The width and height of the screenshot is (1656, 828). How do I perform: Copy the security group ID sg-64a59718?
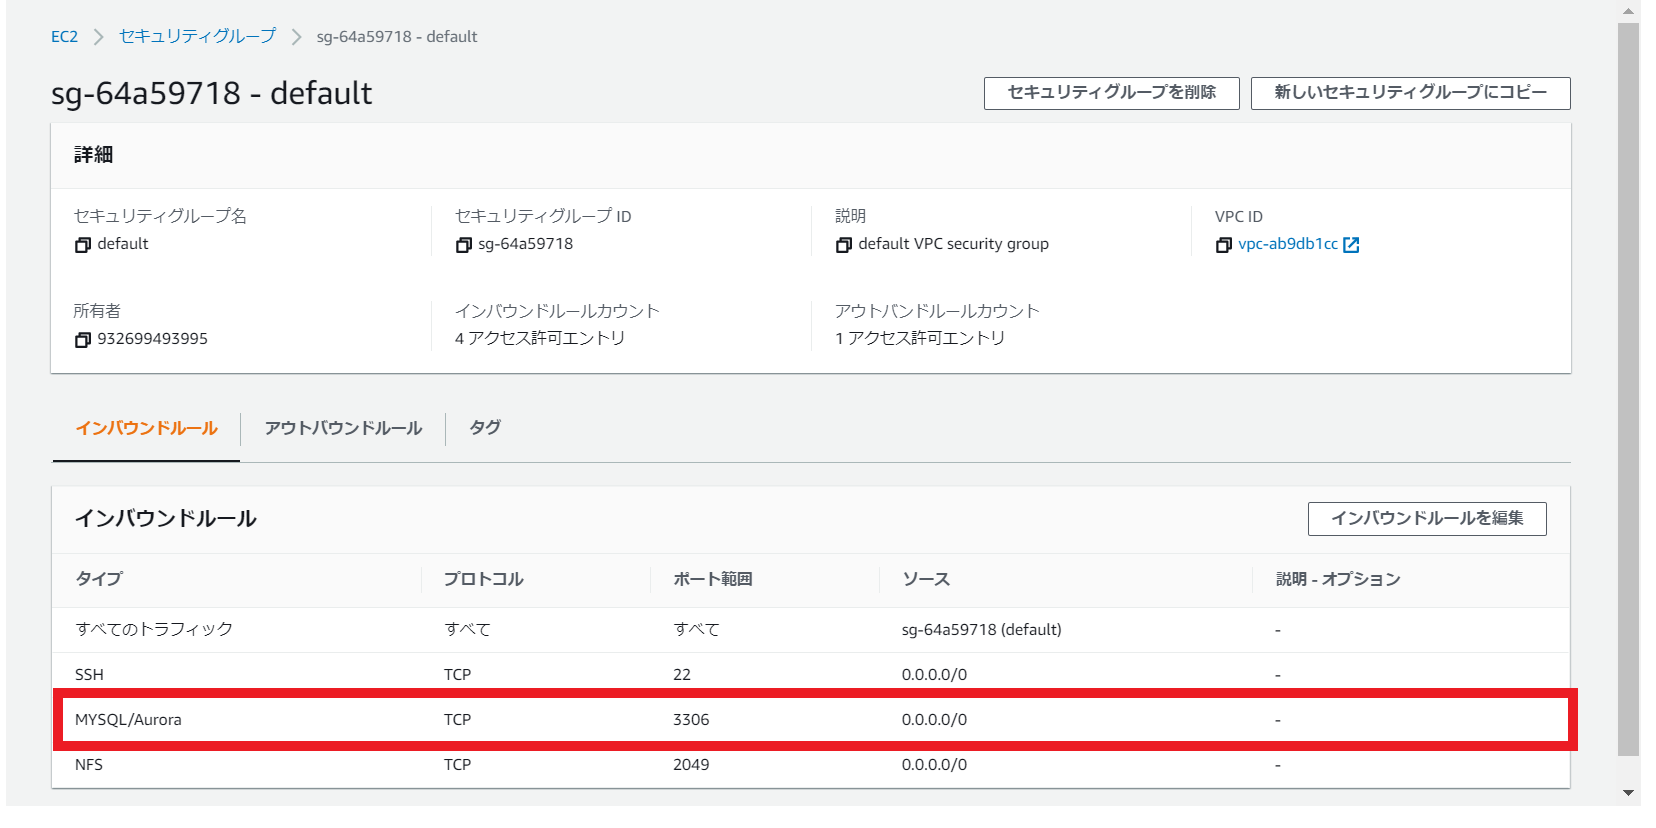click(463, 245)
